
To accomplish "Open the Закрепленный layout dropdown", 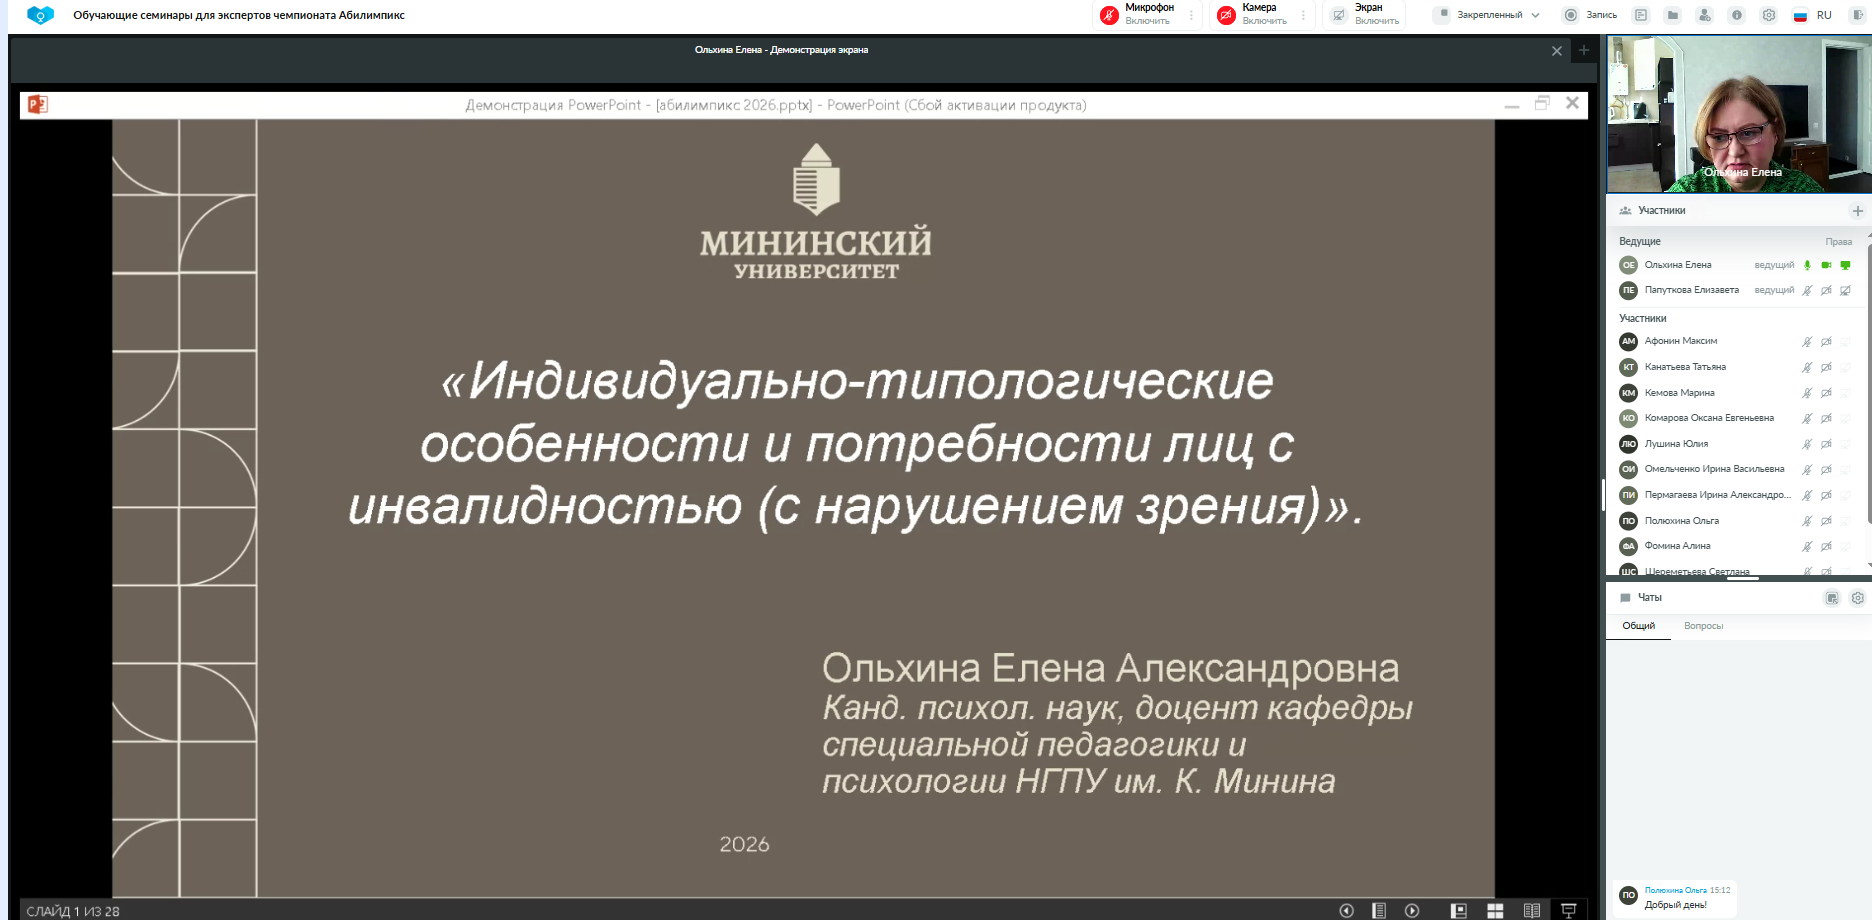I will pyautogui.click(x=1488, y=15).
